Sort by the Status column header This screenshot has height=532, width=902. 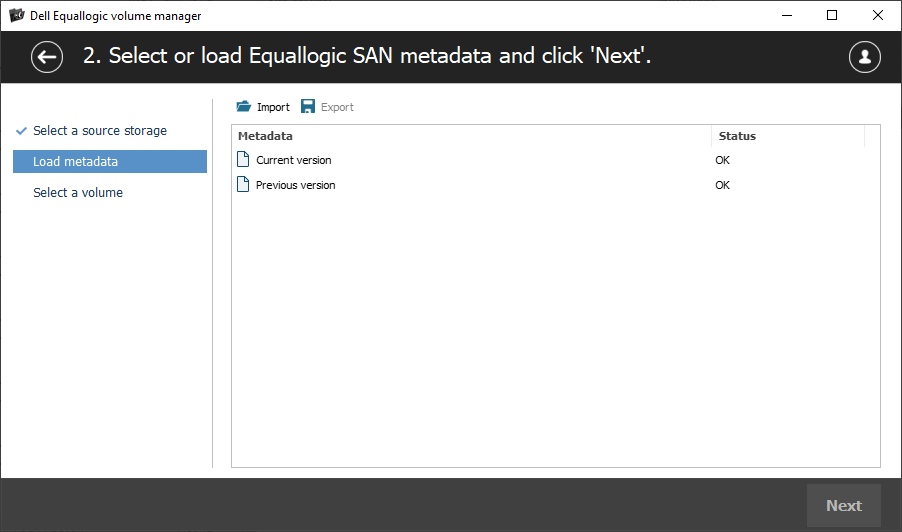coord(788,136)
